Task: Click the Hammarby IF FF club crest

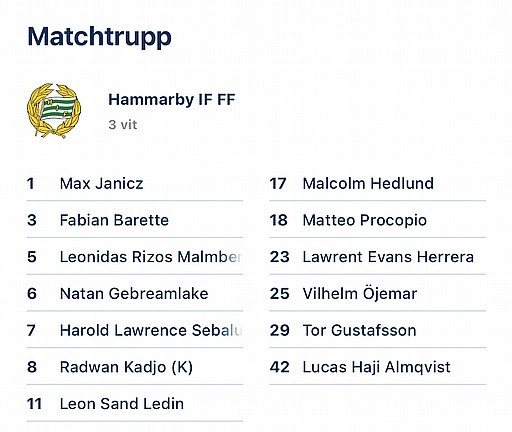Action: (54, 110)
